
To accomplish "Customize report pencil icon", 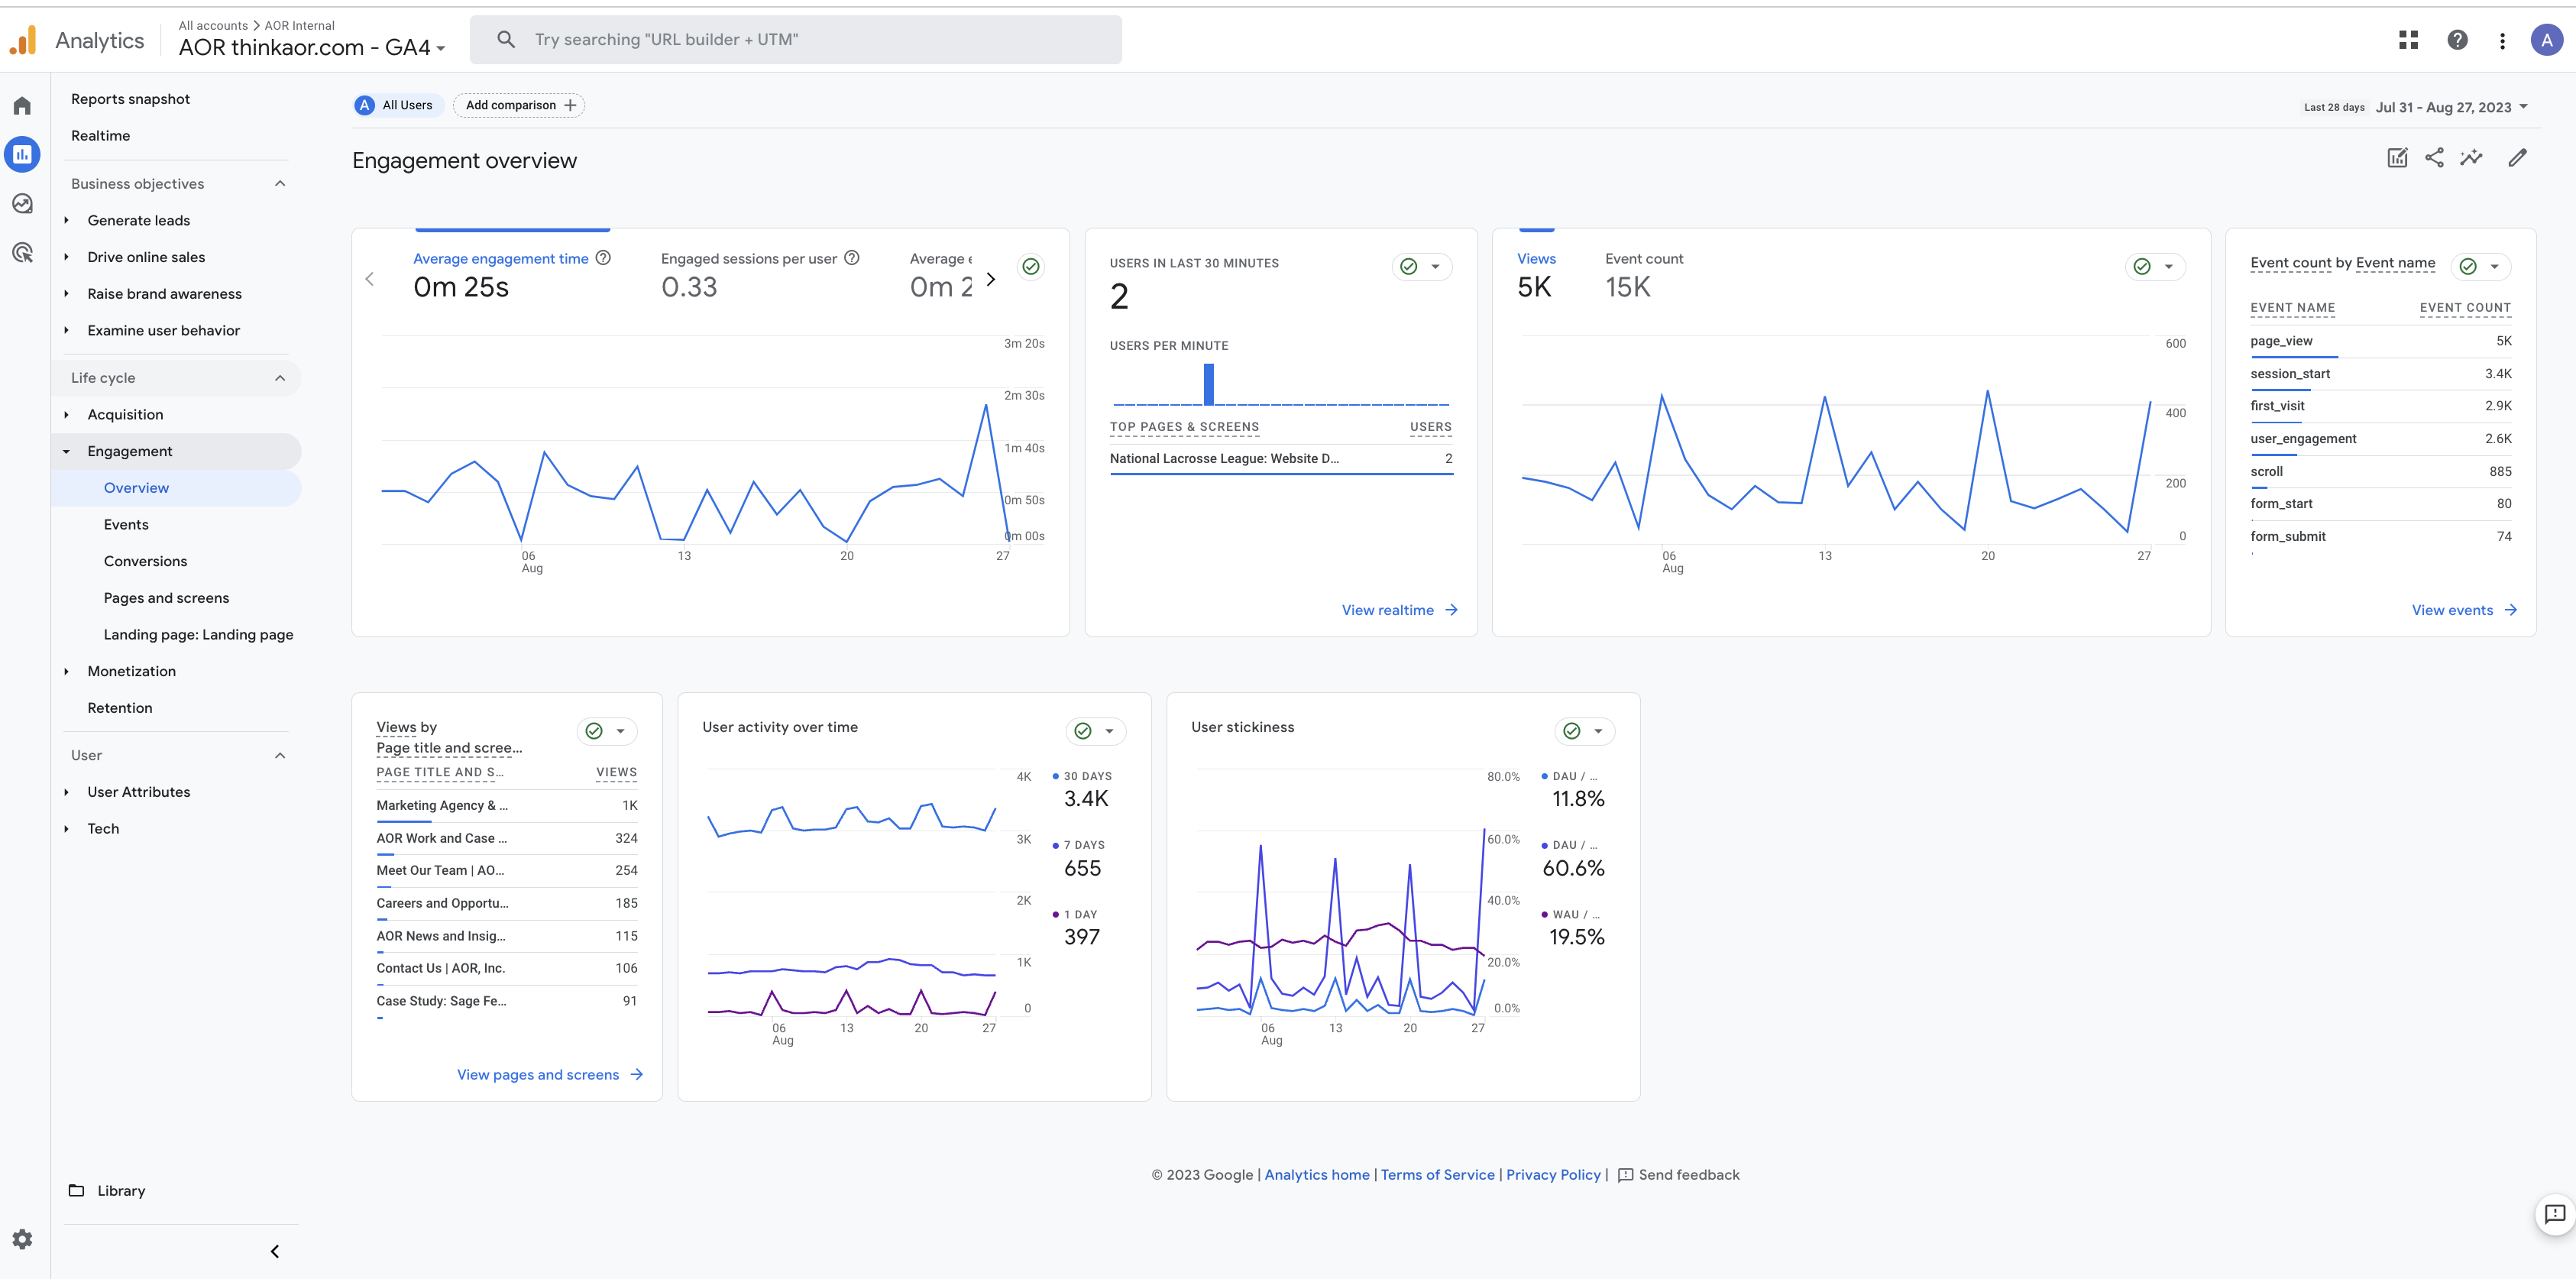I will [2517, 157].
